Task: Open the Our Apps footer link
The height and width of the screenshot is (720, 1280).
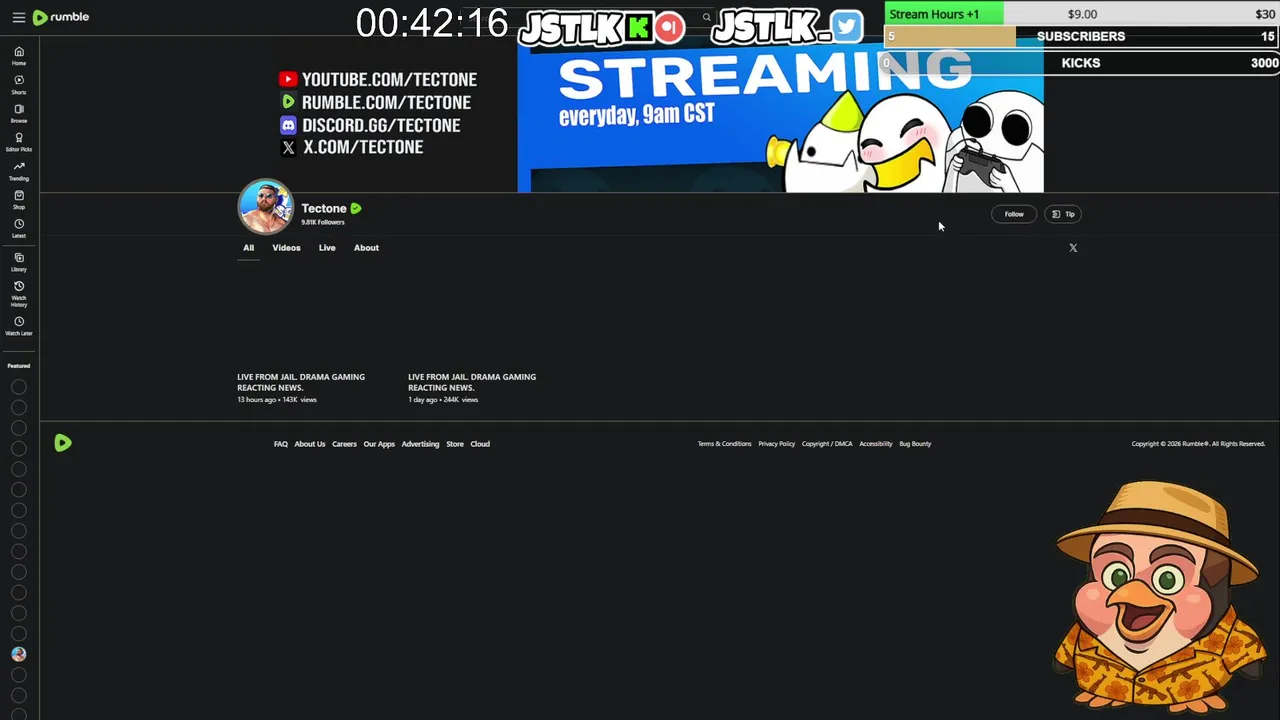Action: 379,444
